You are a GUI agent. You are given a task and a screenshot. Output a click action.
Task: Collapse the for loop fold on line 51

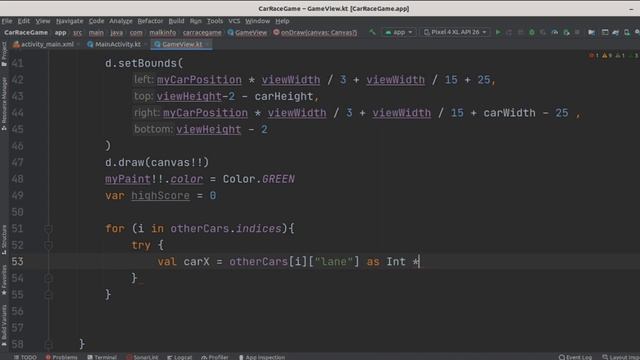tap(48, 229)
